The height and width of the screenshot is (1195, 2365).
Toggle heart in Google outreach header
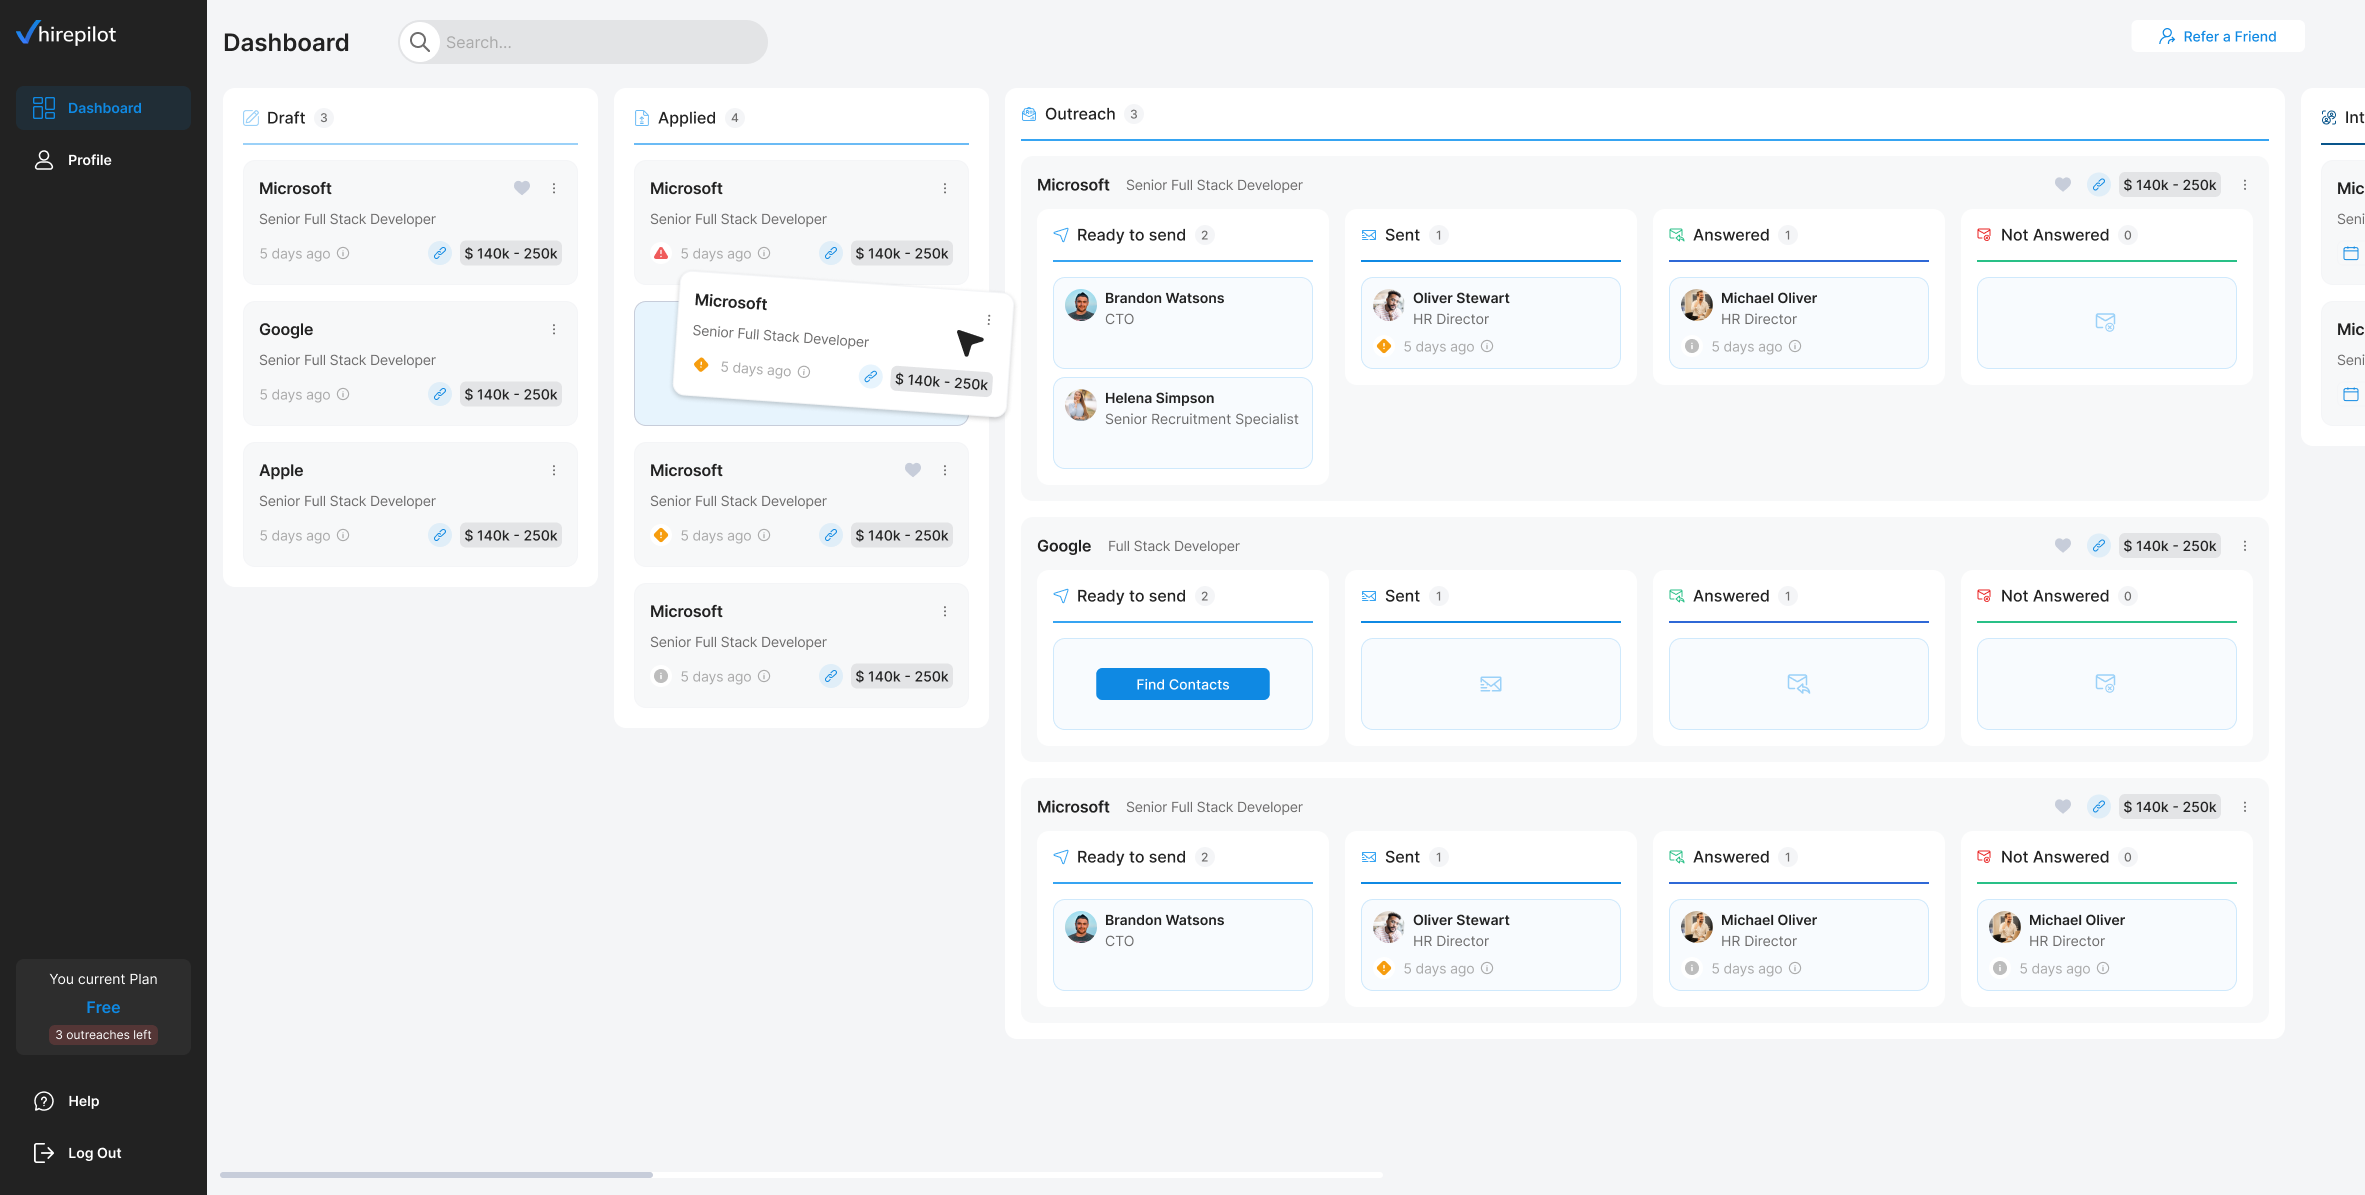(x=2063, y=546)
